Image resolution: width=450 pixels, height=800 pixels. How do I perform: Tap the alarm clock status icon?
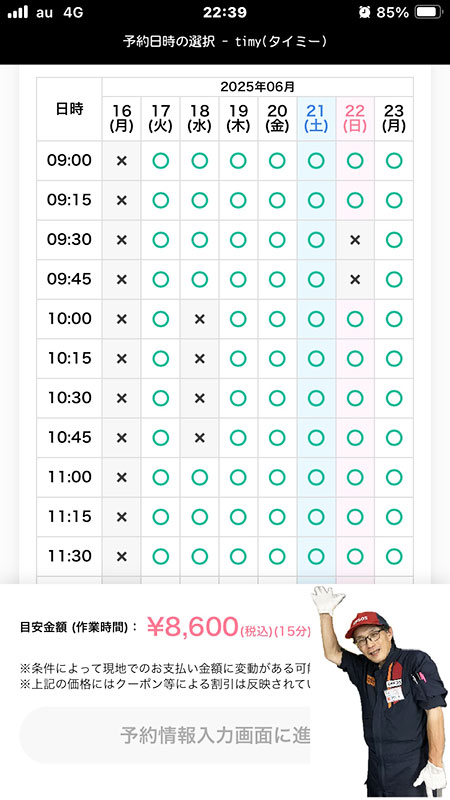[364, 12]
